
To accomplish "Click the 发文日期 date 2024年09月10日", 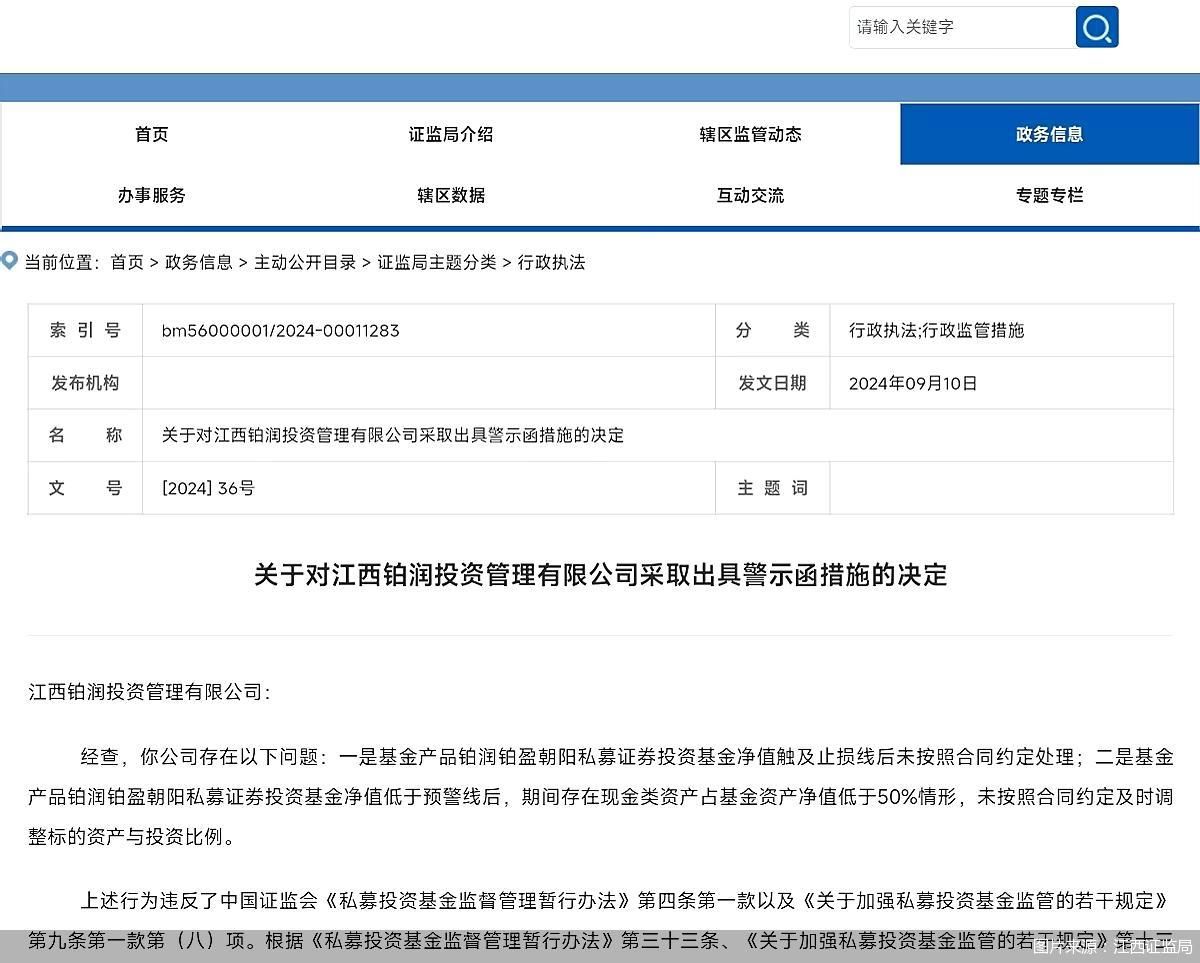I will [x=914, y=383].
